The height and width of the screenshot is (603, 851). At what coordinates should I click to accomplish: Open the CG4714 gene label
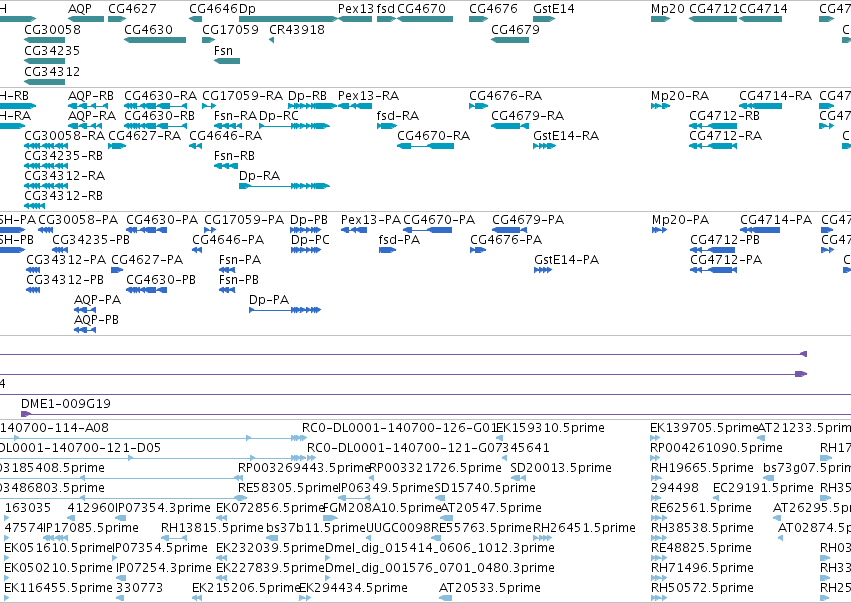763,9
